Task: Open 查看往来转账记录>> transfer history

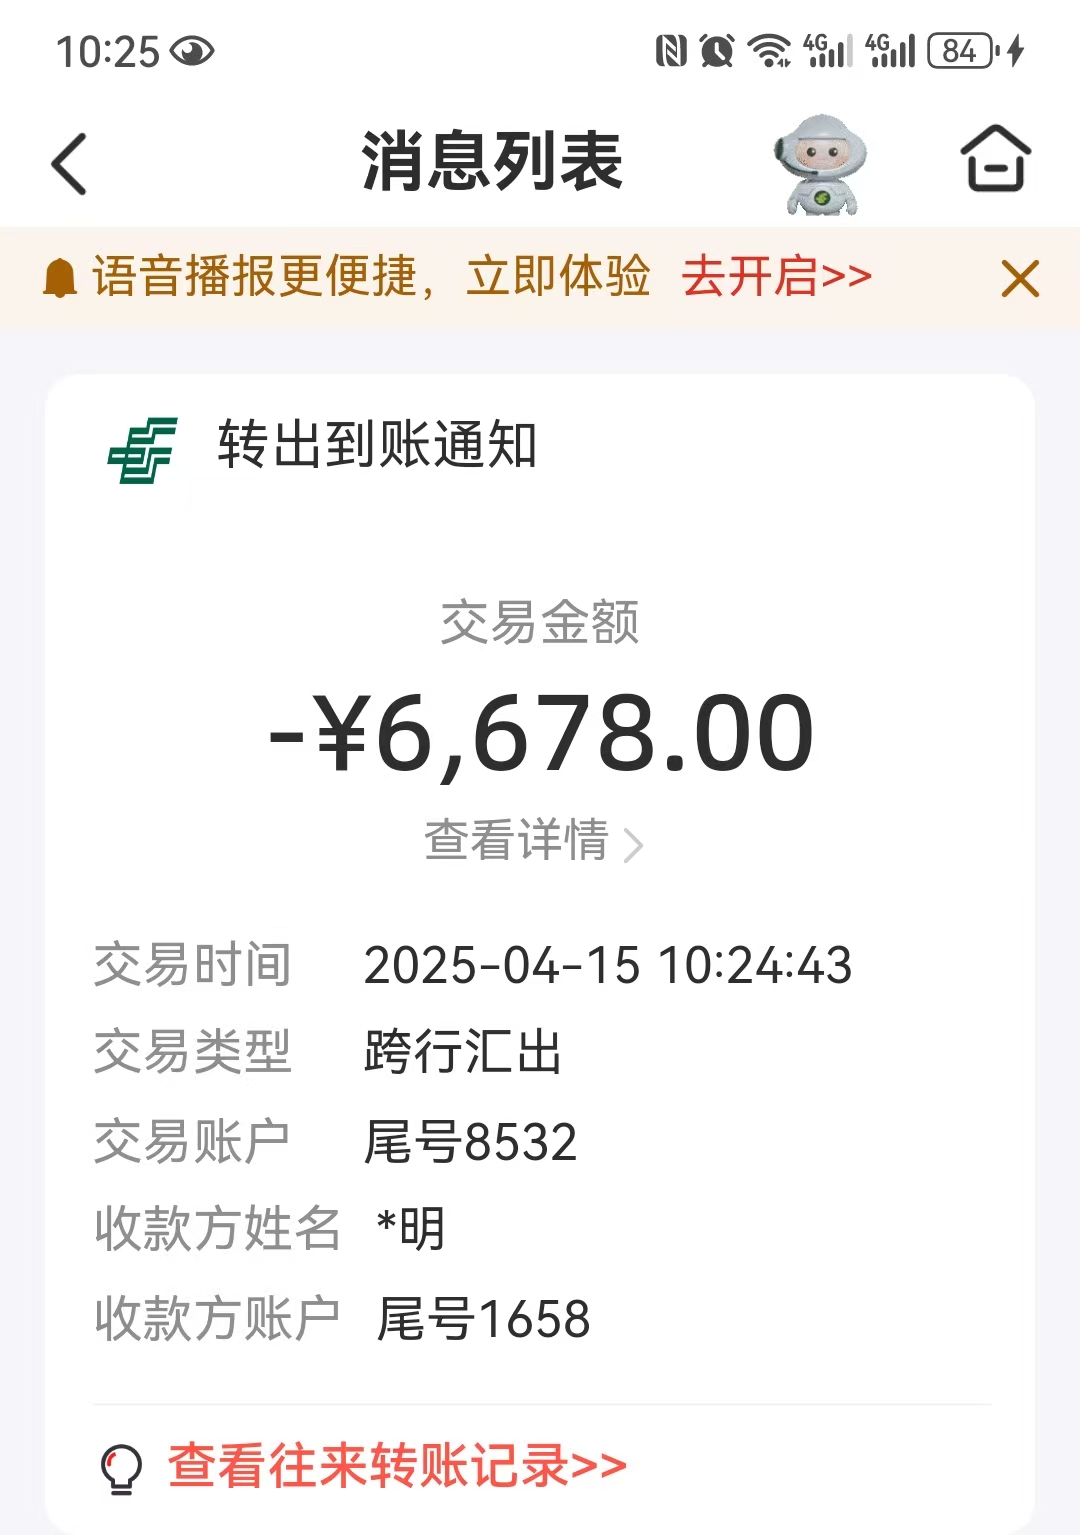Action: tap(397, 1467)
